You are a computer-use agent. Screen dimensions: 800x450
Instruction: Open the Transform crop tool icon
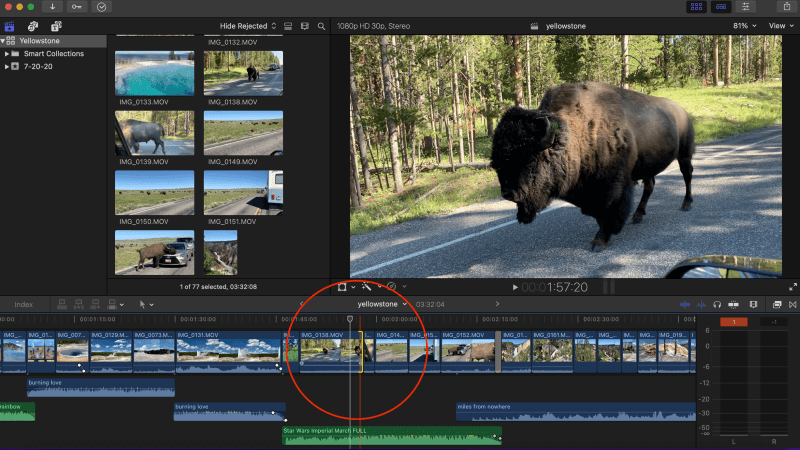(342, 287)
